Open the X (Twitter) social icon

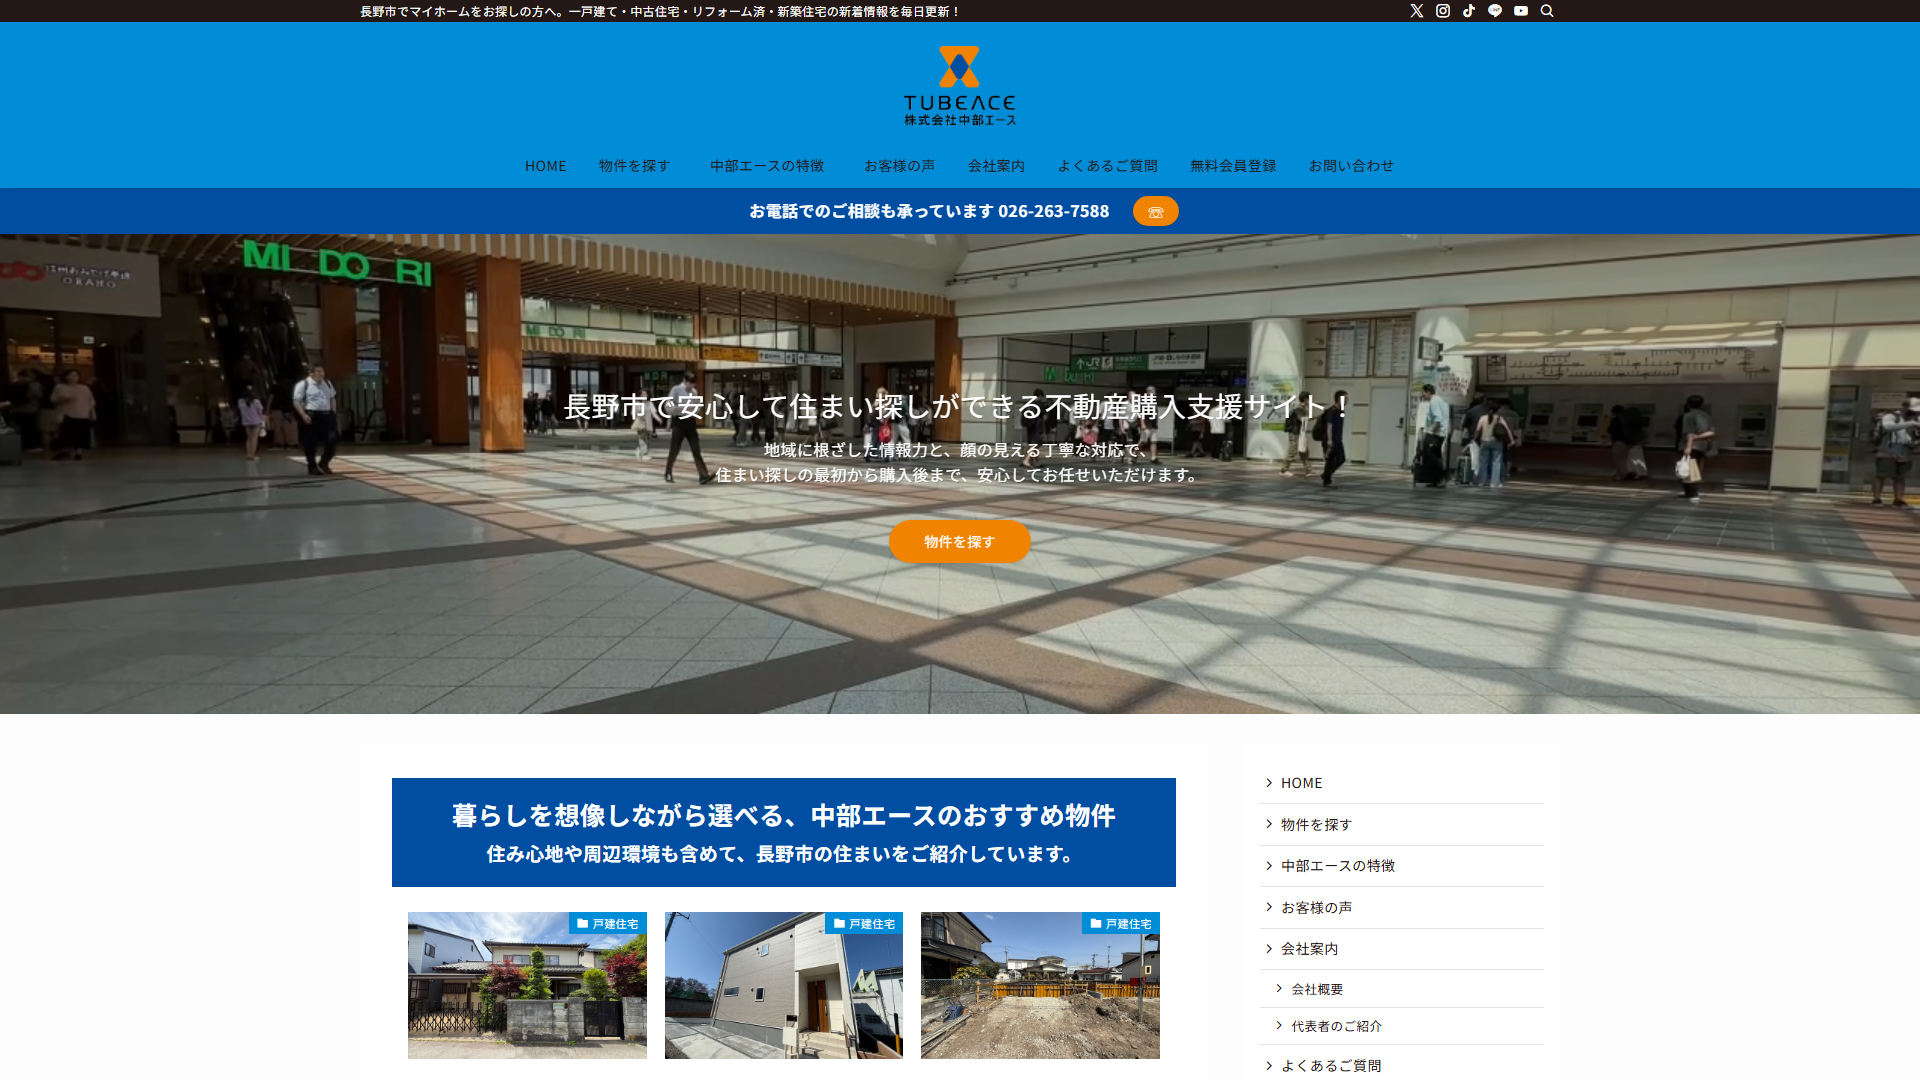click(1417, 11)
